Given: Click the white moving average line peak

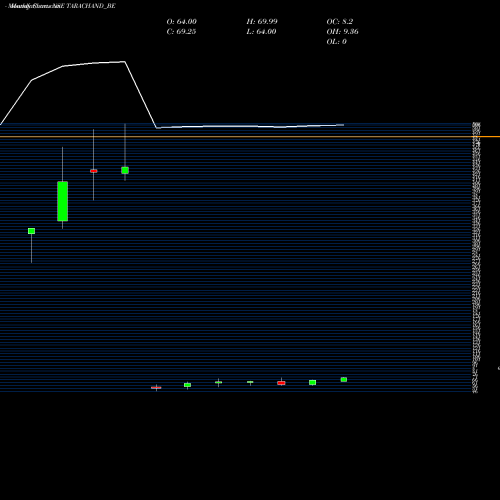Looking at the screenshot, I should tap(125, 62).
